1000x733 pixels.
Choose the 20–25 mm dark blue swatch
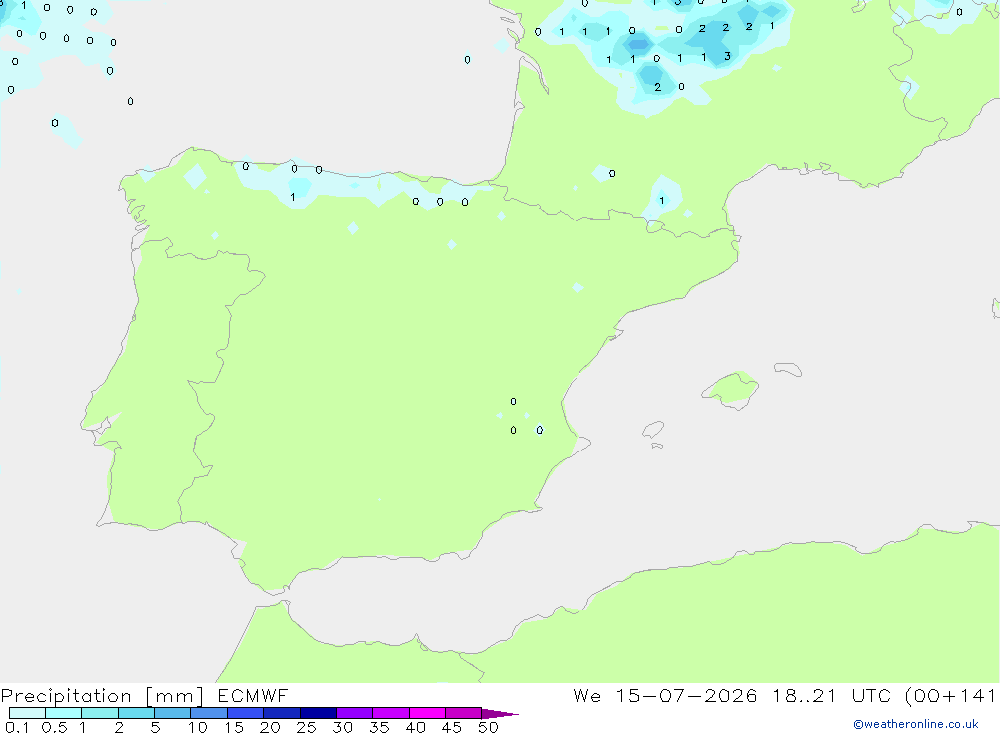tap(281, 713)
